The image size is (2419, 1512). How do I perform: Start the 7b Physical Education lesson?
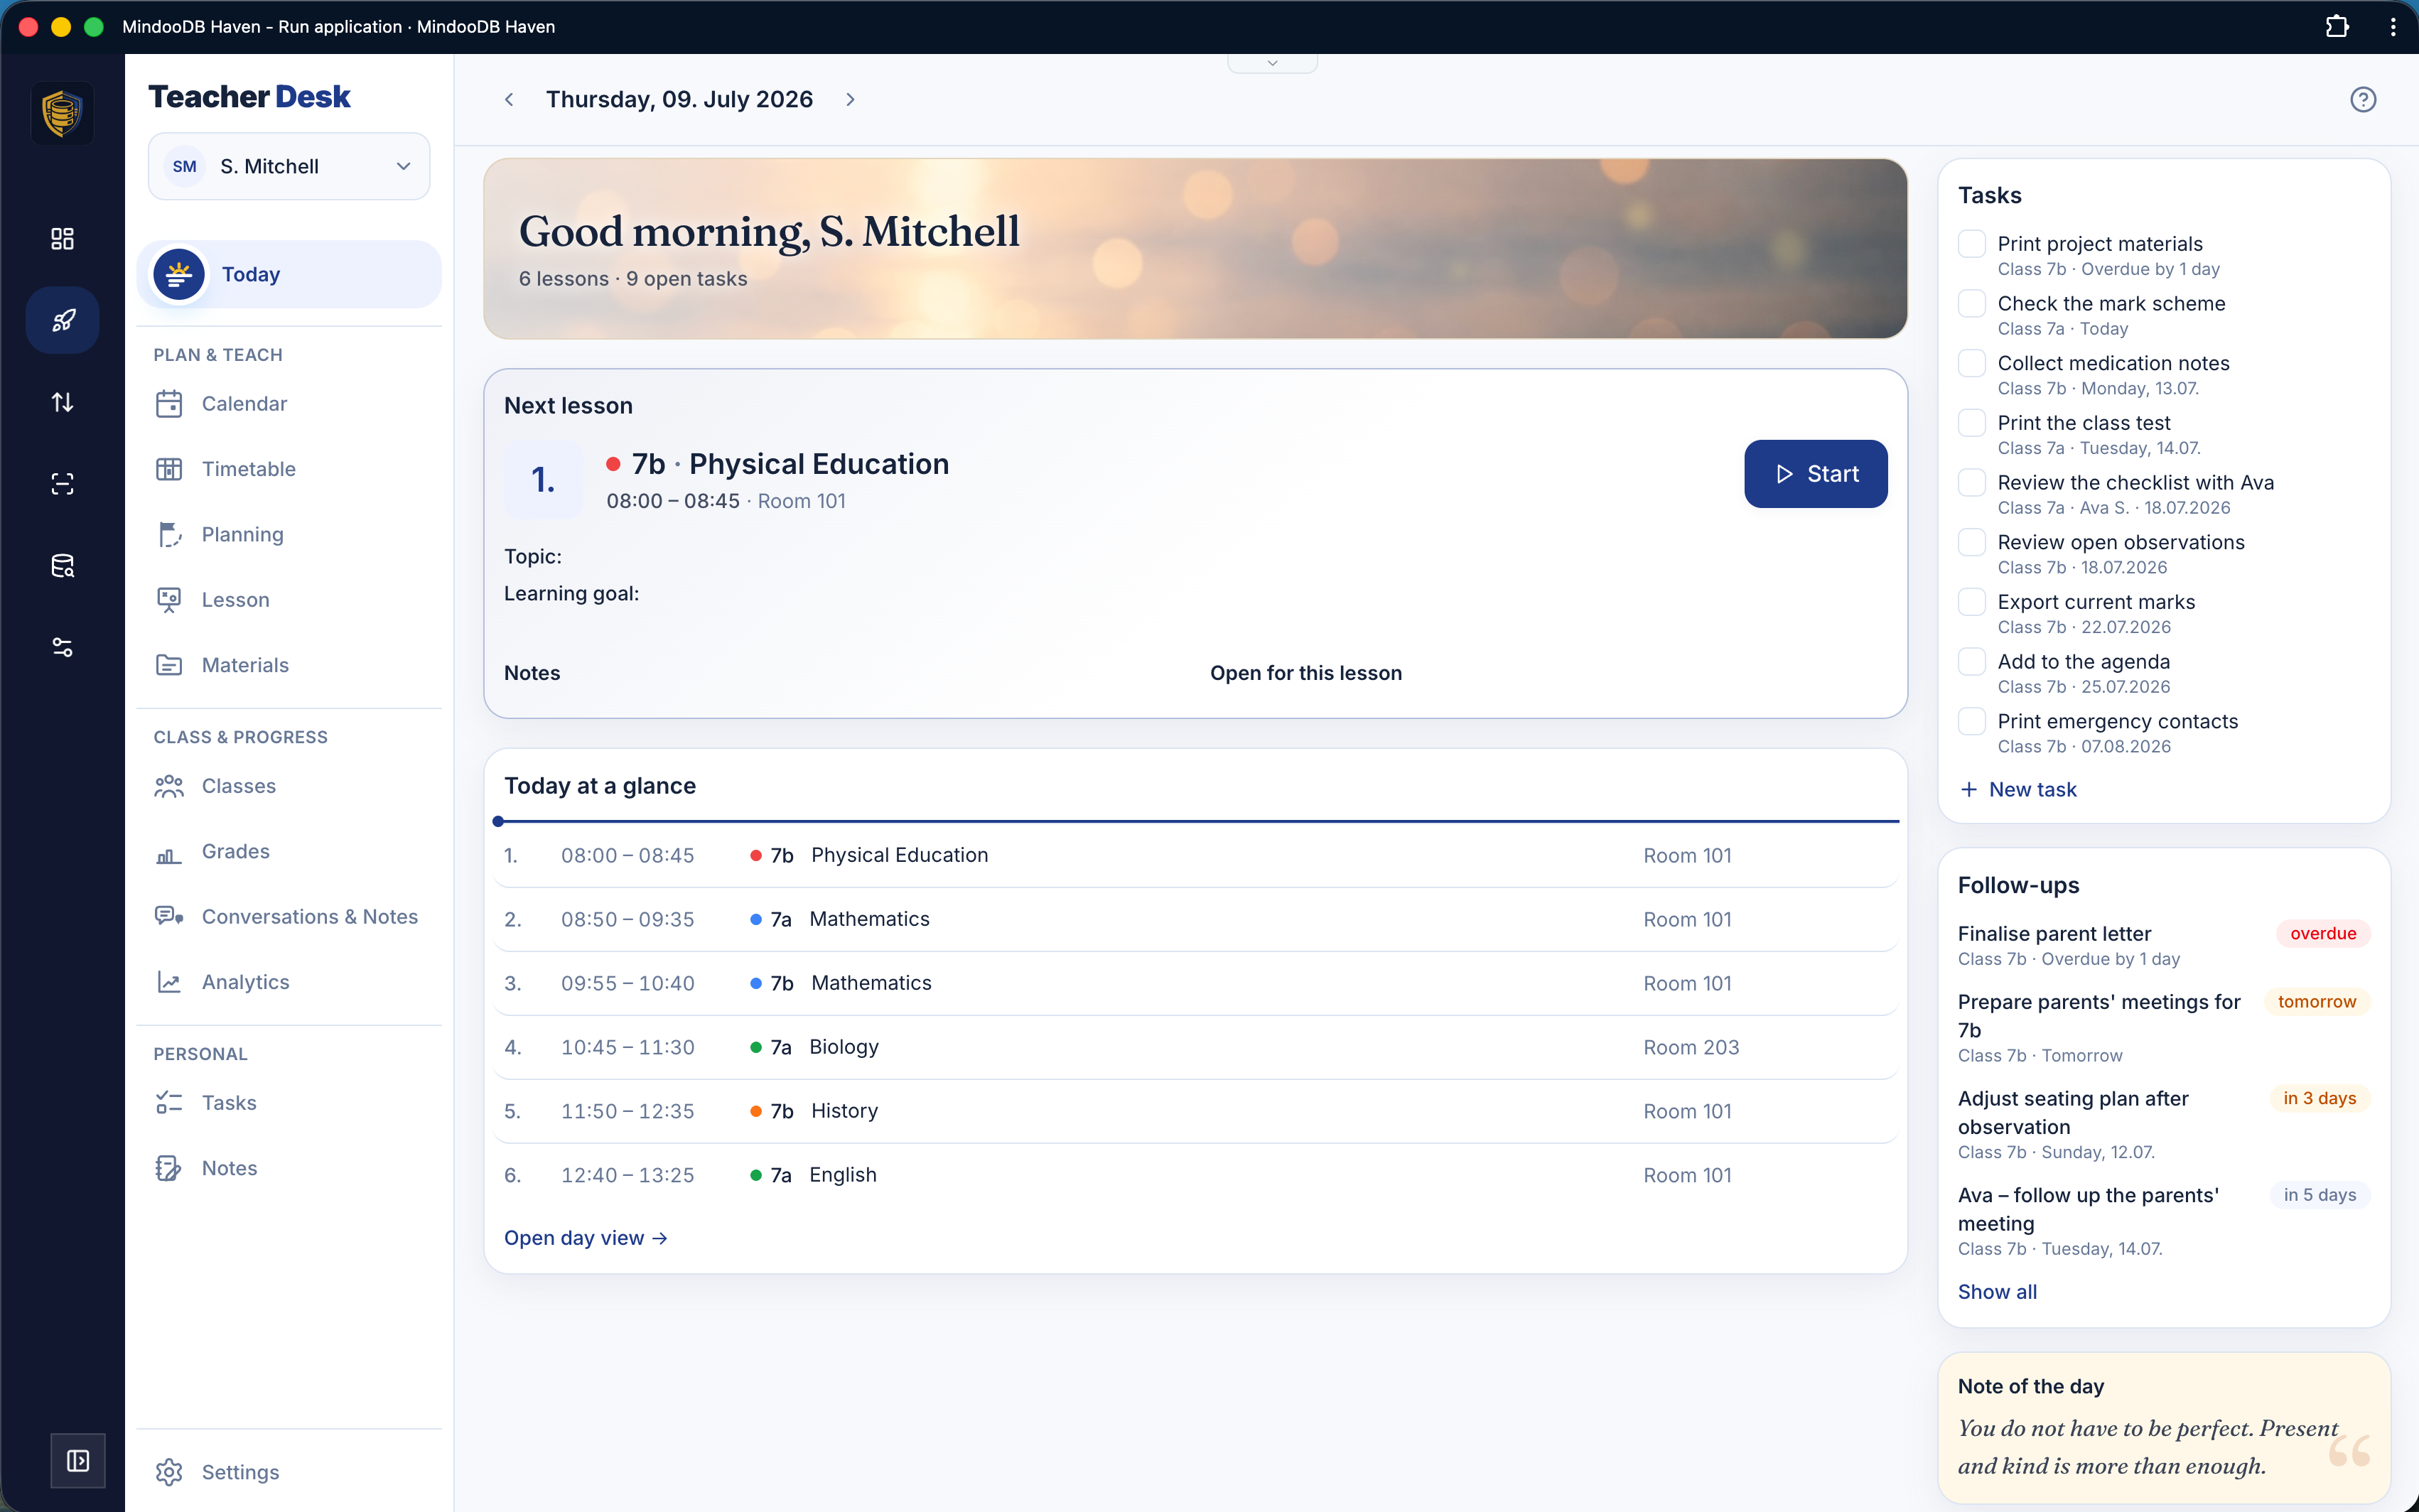(x=1815, y=474)
